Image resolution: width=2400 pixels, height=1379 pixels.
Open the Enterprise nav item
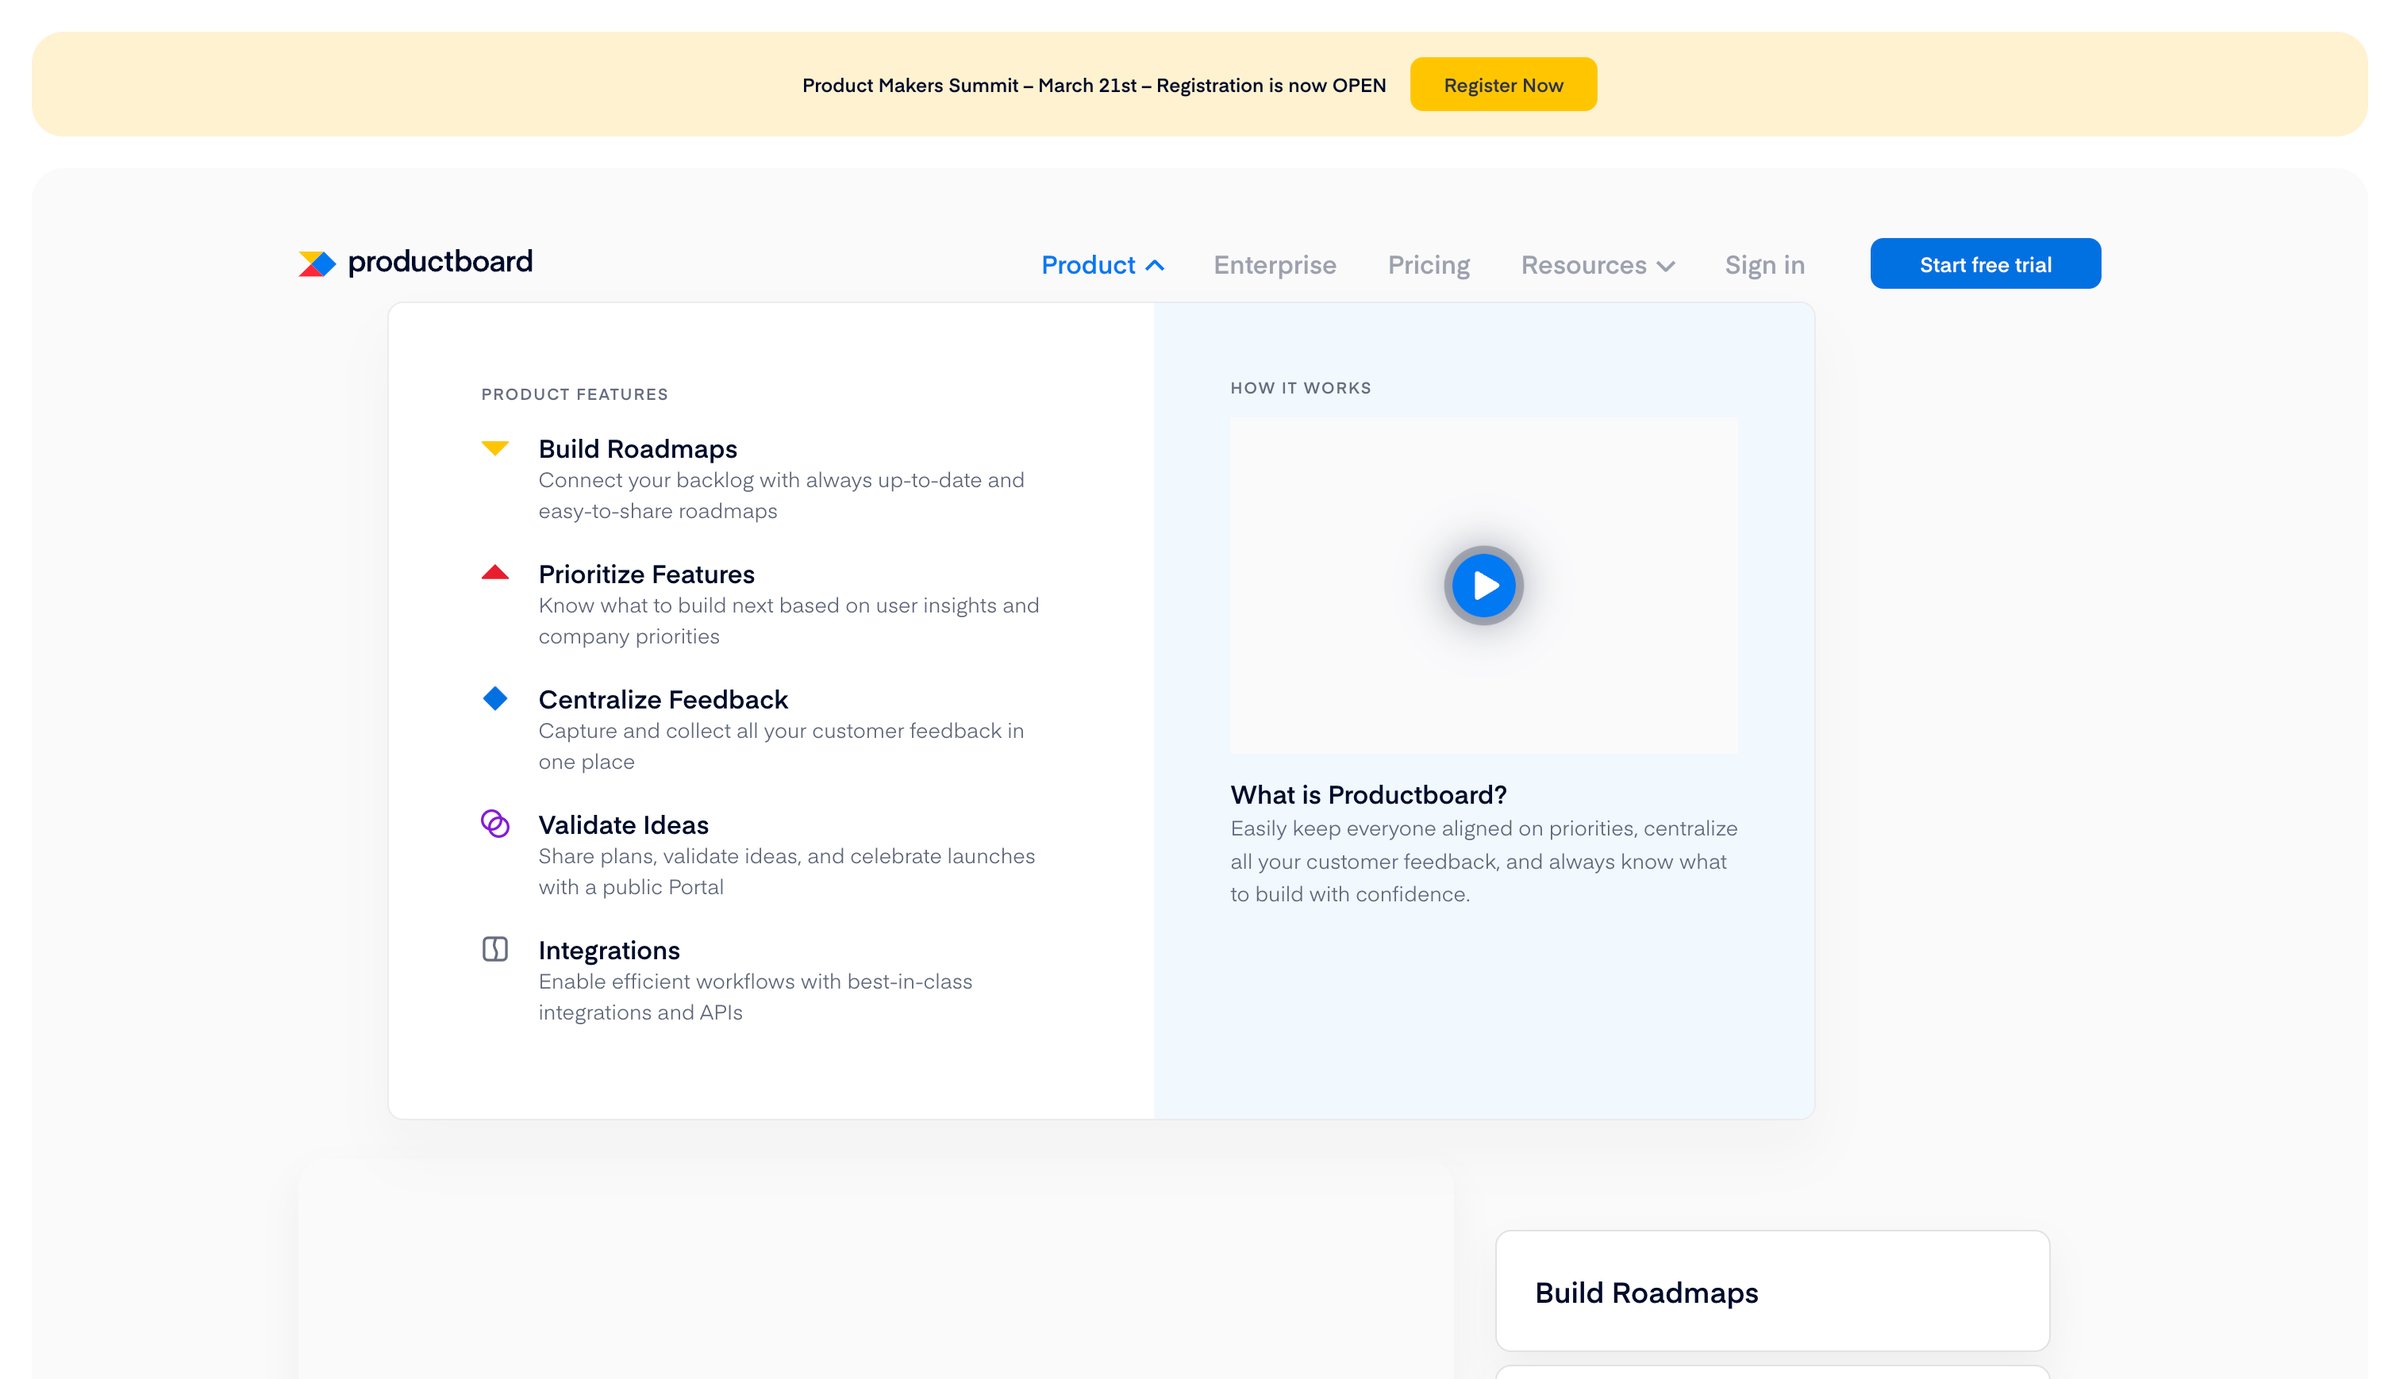1275,265
